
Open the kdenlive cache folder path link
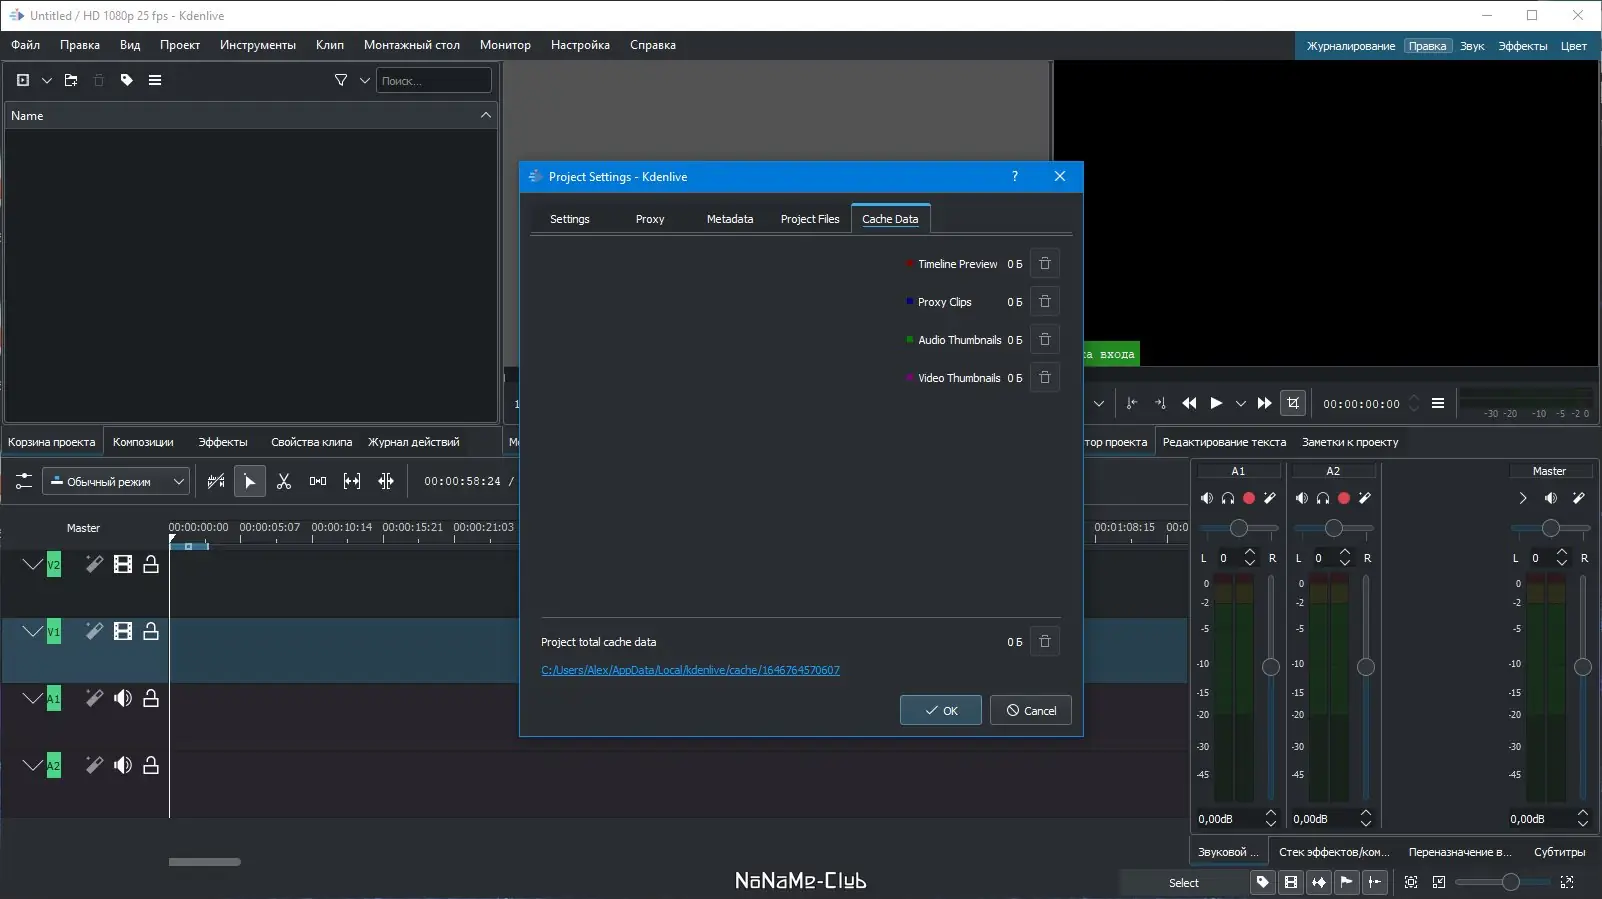pyautogui.click(x=690, y=670)
